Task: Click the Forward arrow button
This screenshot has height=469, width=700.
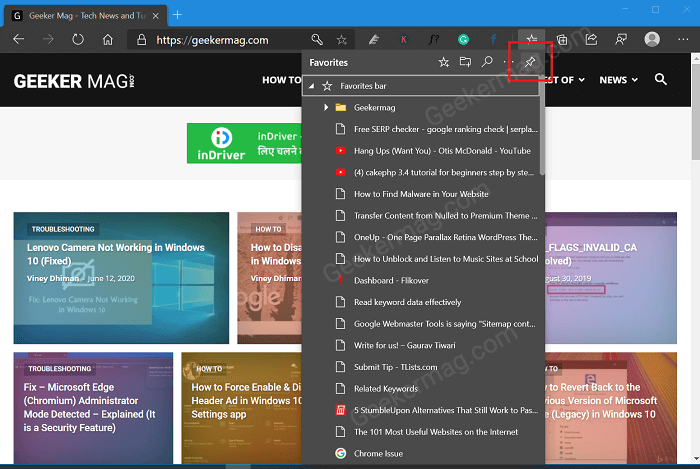Action: point(48,40)
